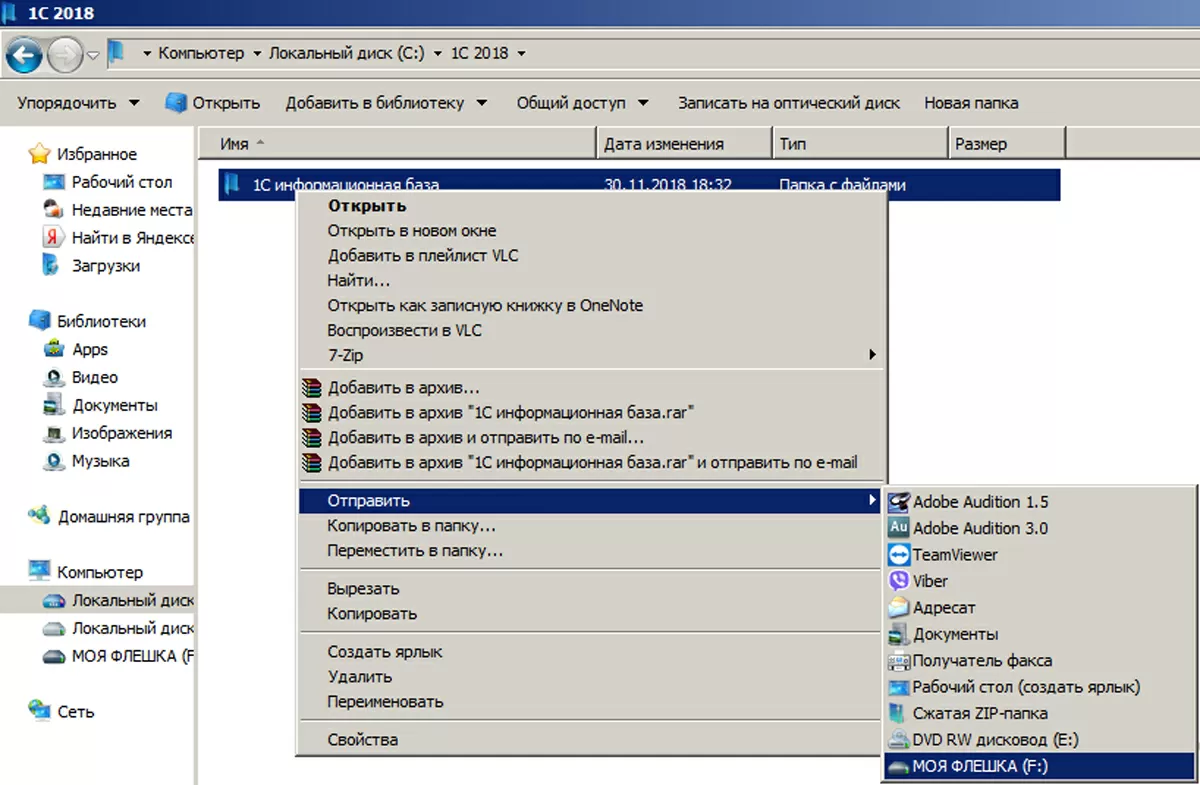Sort by the Тип column header

pos(860,144)
